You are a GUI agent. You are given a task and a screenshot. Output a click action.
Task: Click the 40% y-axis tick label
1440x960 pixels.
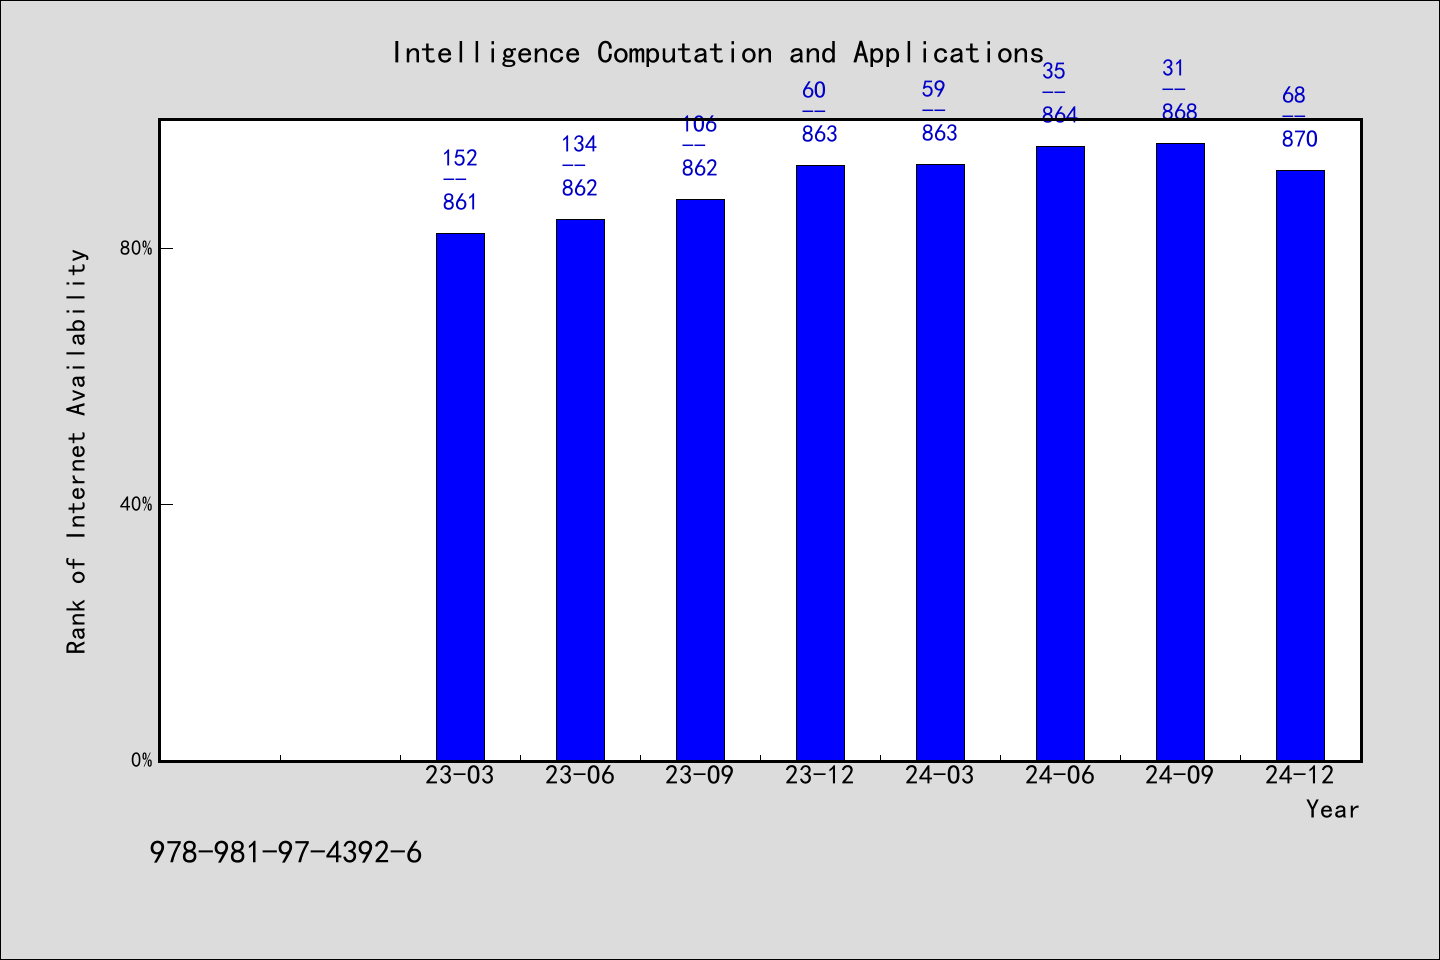pyautogui.click(x=136, y=504)
